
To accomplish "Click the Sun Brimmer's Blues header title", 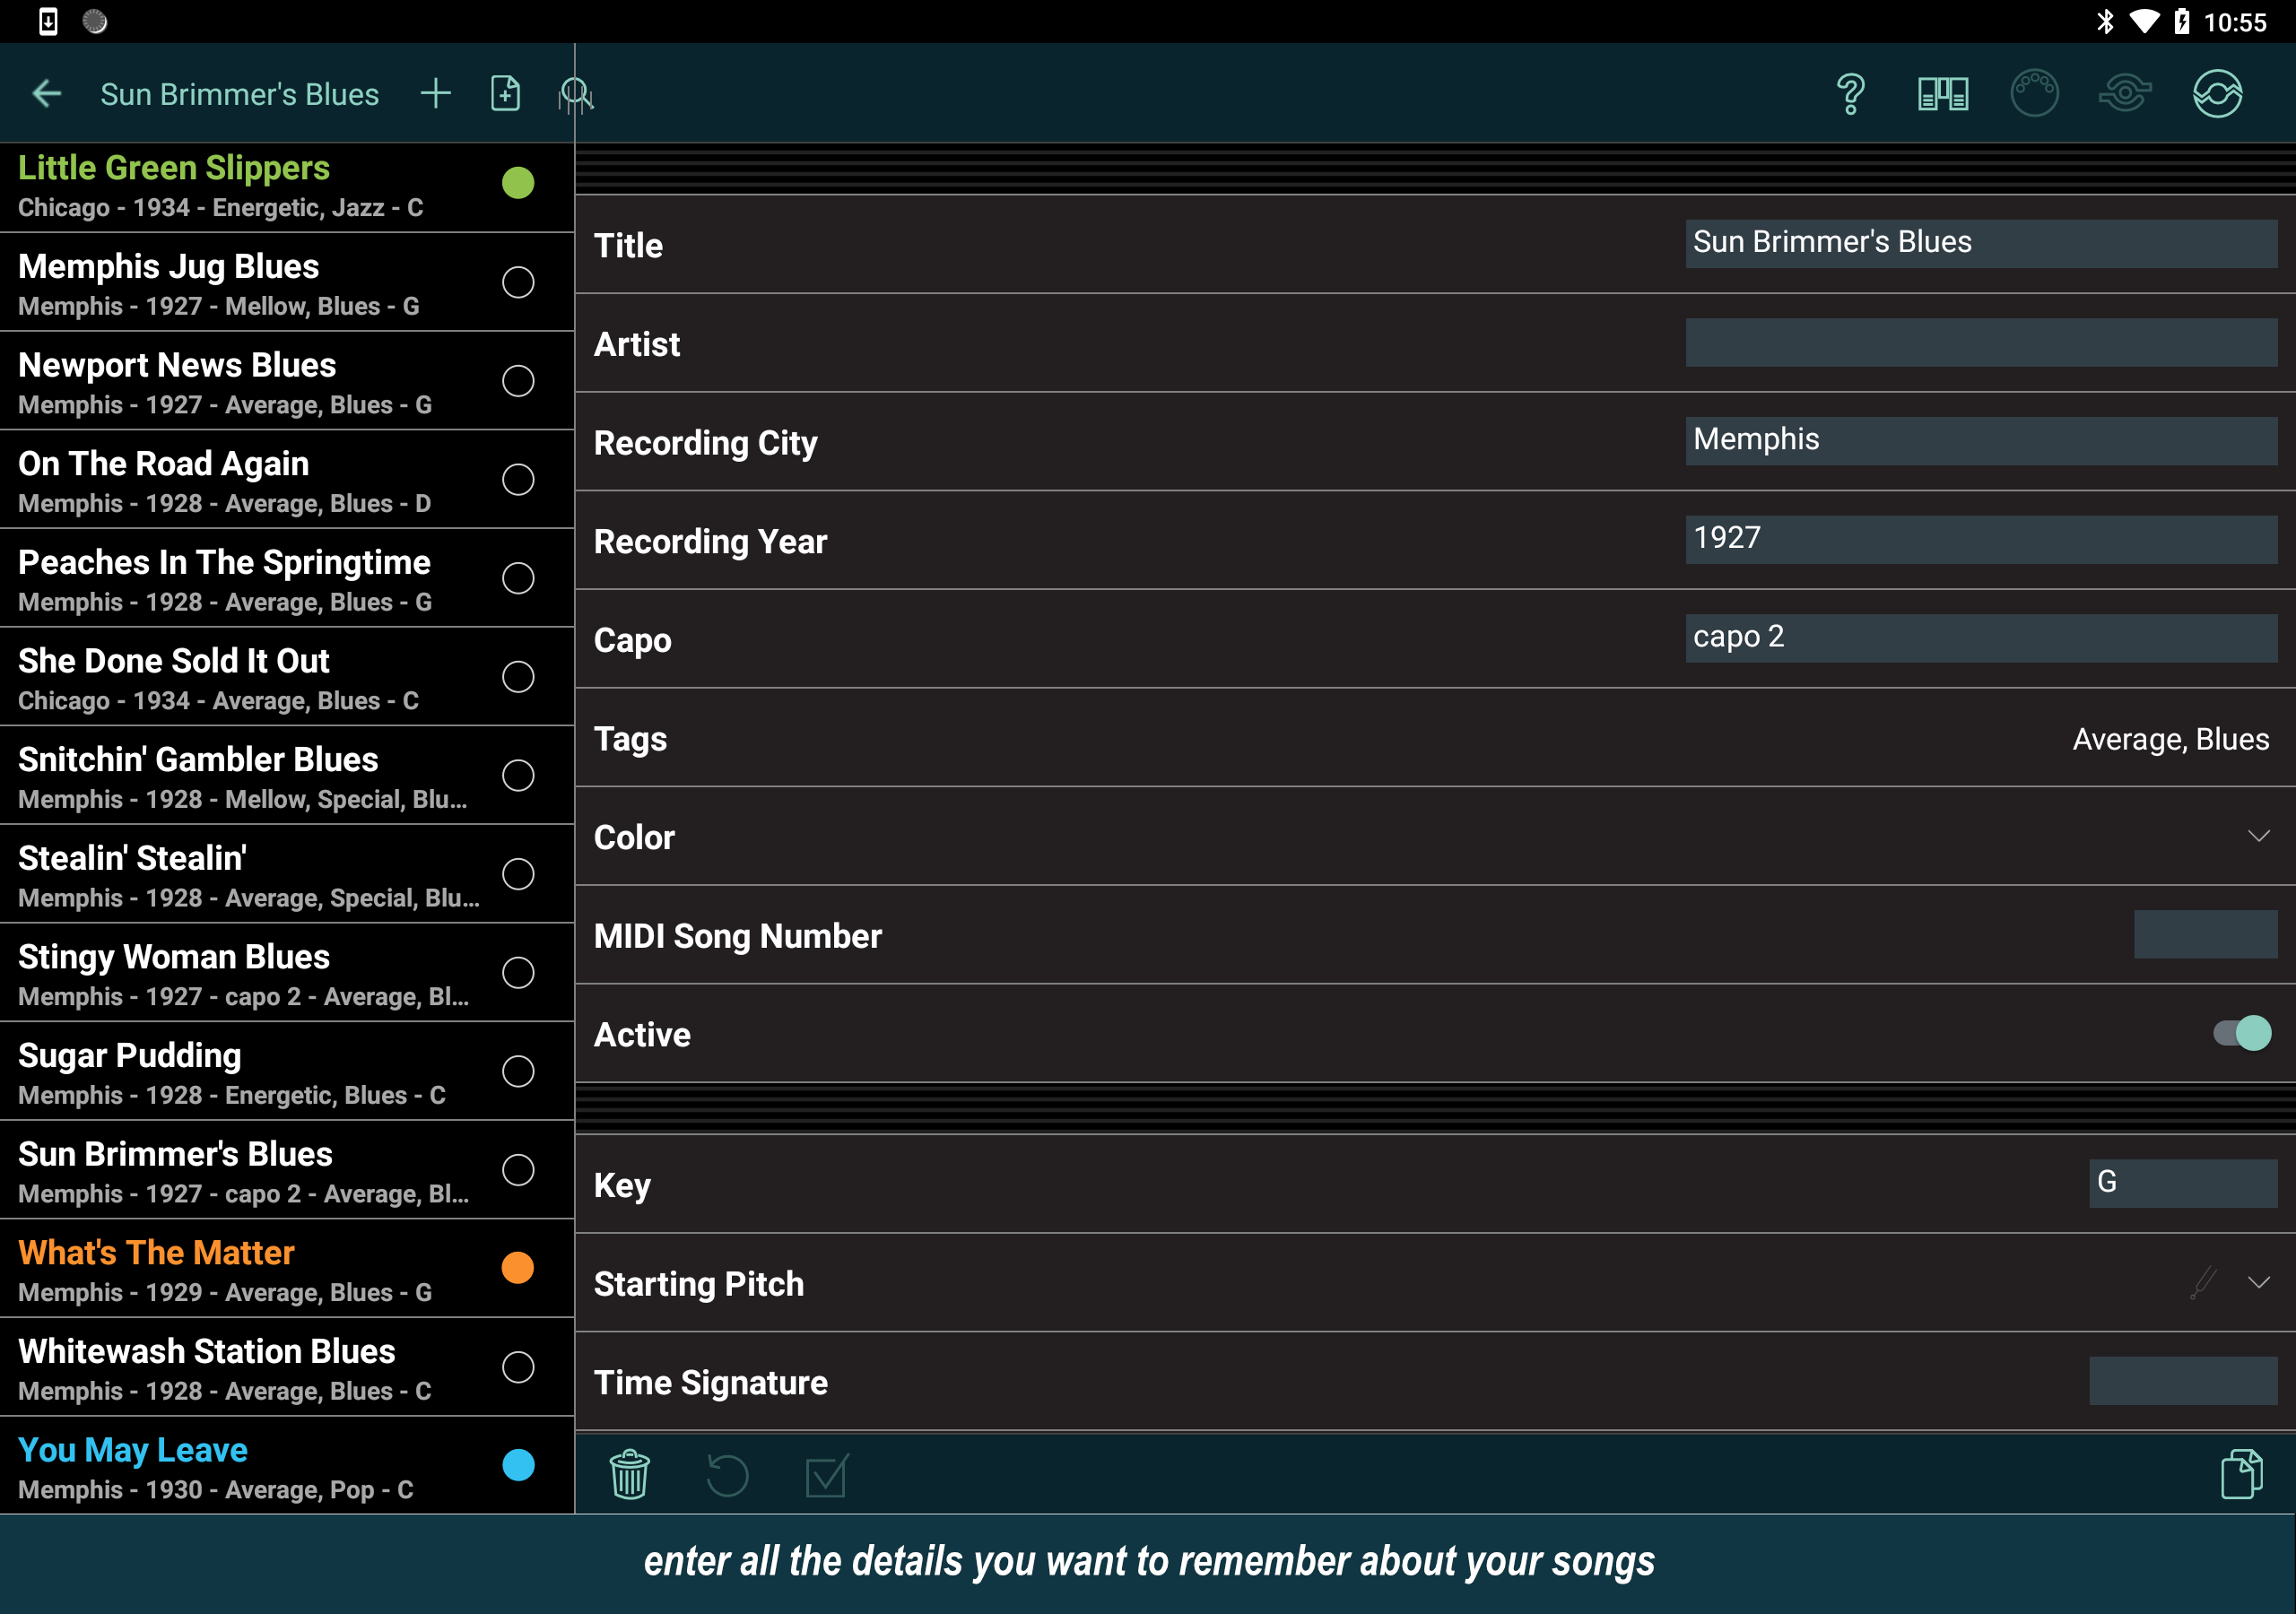I will [240, 94].
